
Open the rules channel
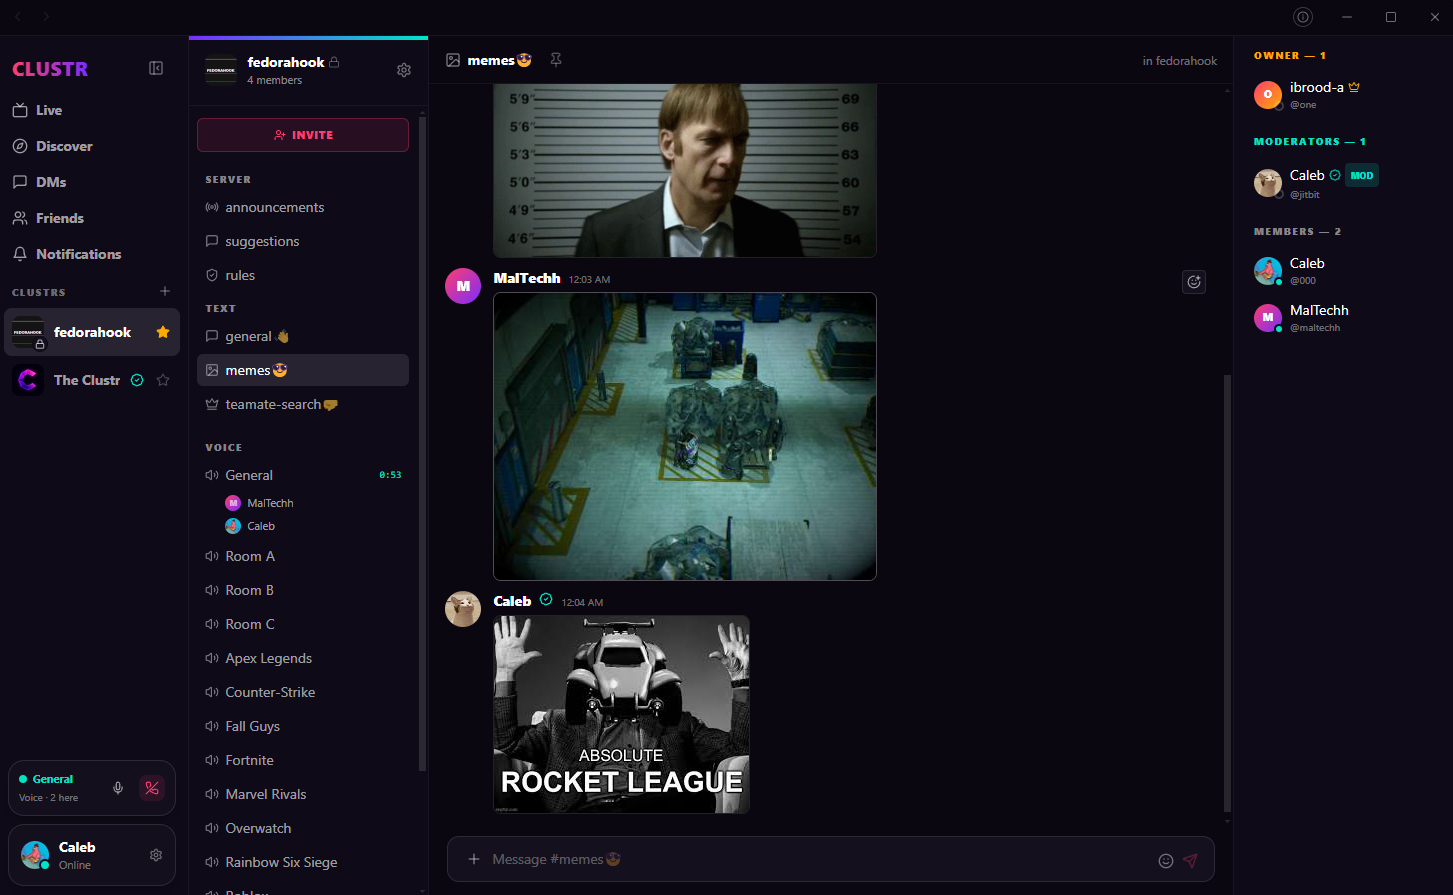pos(303,275)
